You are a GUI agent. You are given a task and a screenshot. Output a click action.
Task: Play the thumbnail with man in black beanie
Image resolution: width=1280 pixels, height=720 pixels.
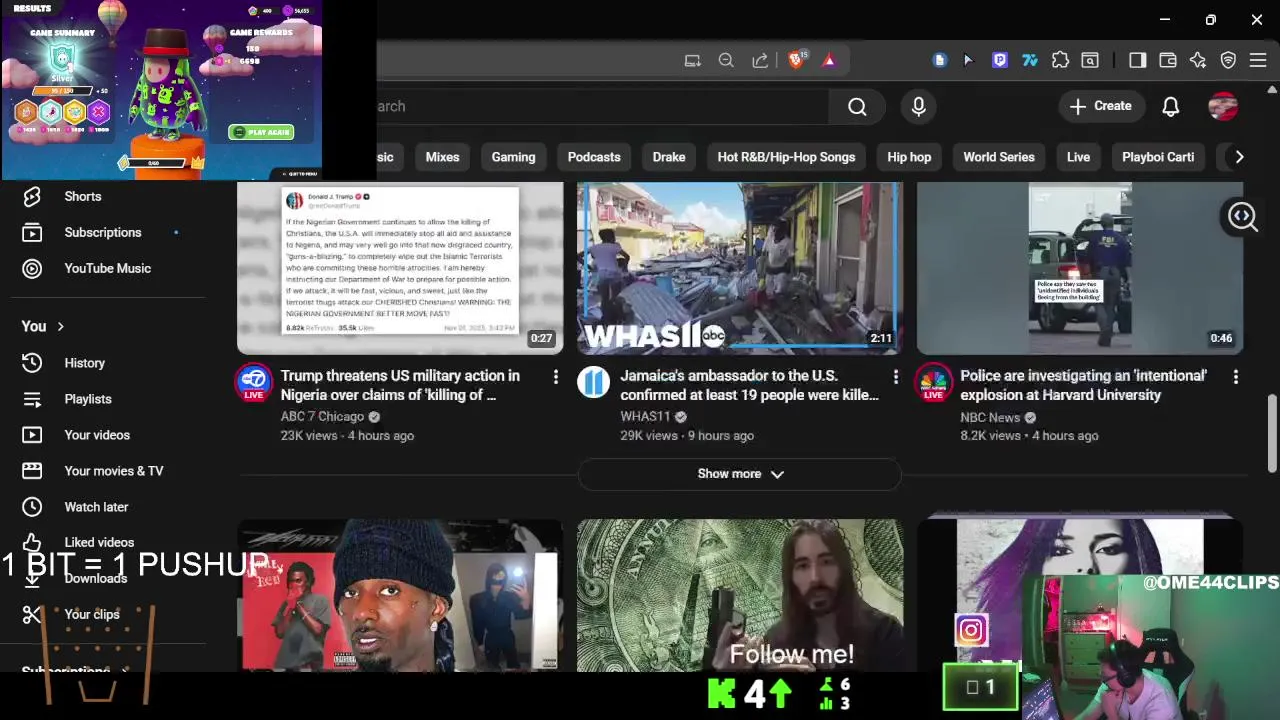click(400, 595)
